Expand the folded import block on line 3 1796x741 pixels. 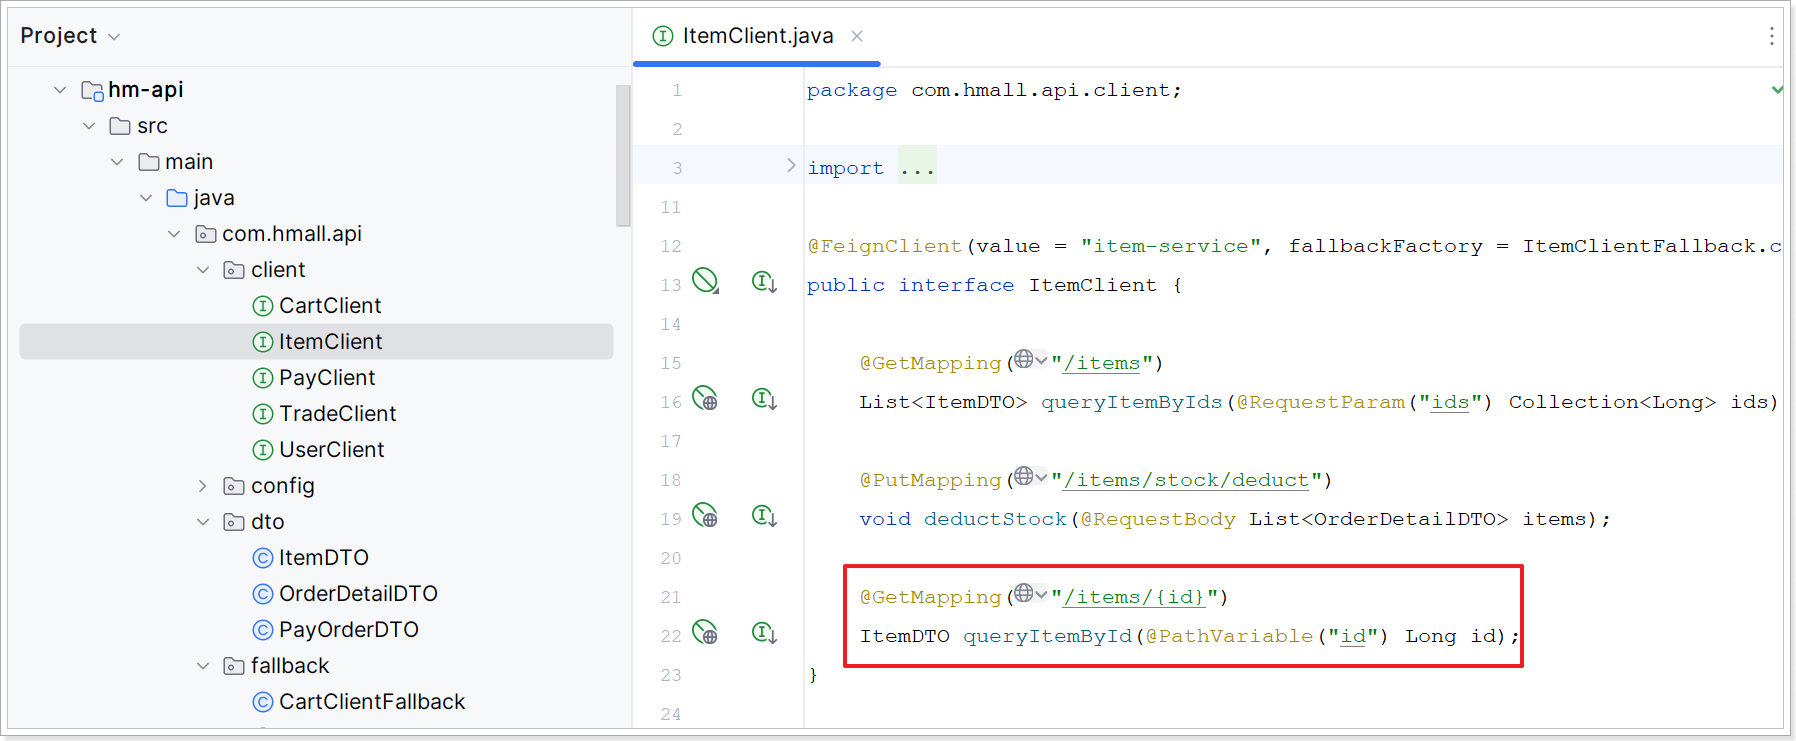coord(791,166)
